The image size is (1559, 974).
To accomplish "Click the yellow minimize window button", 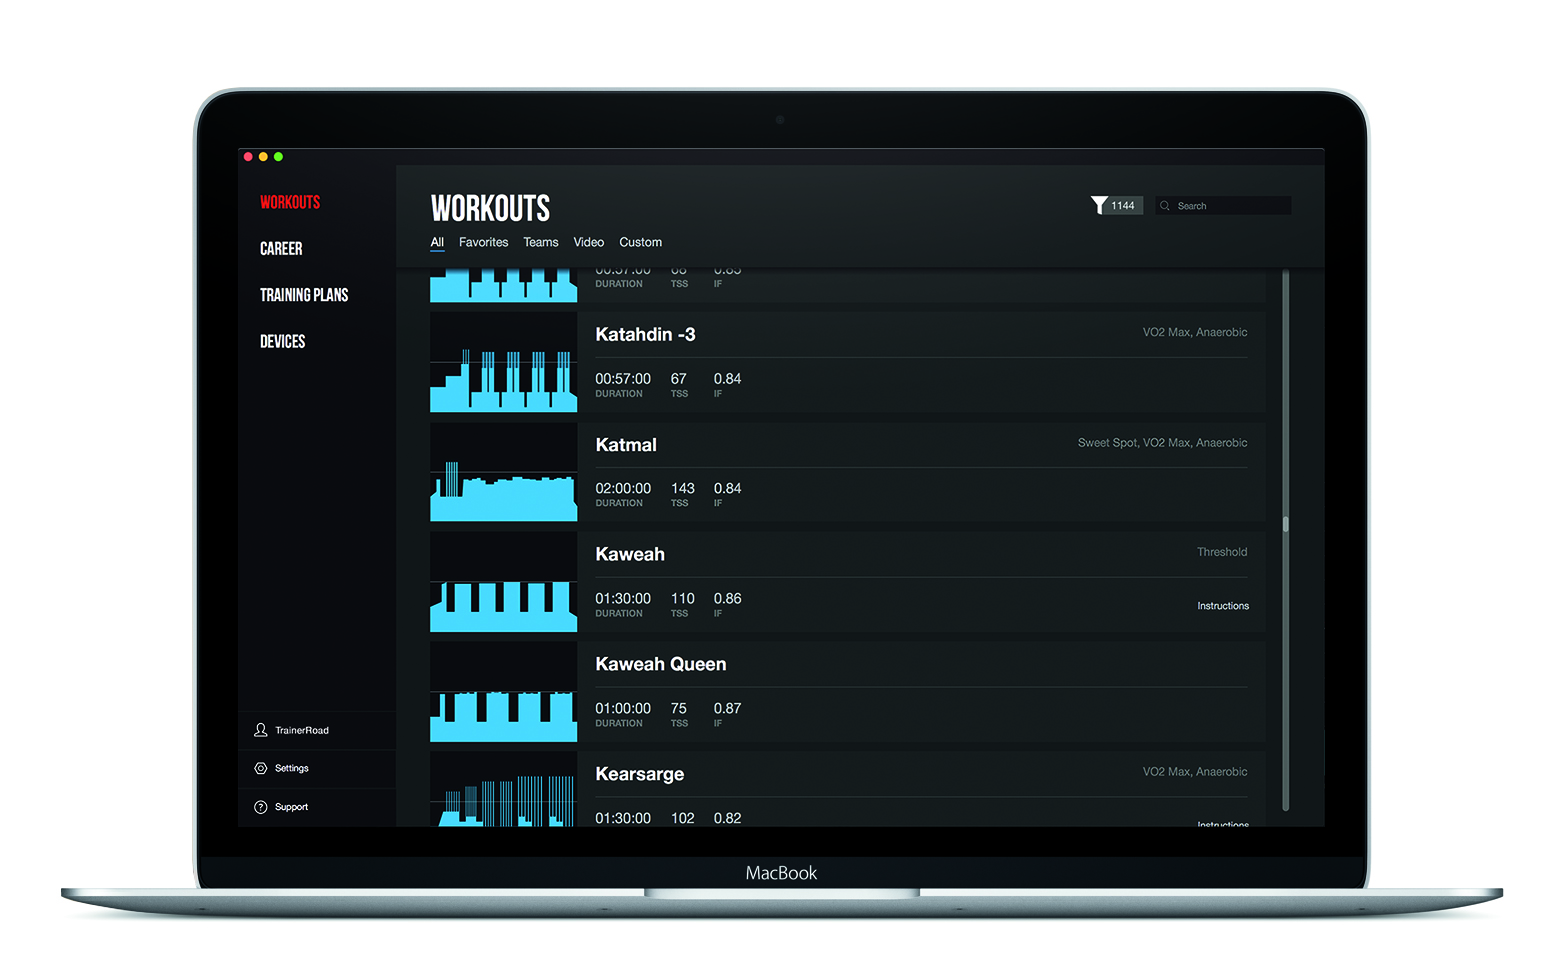I will tap(263, 157).
